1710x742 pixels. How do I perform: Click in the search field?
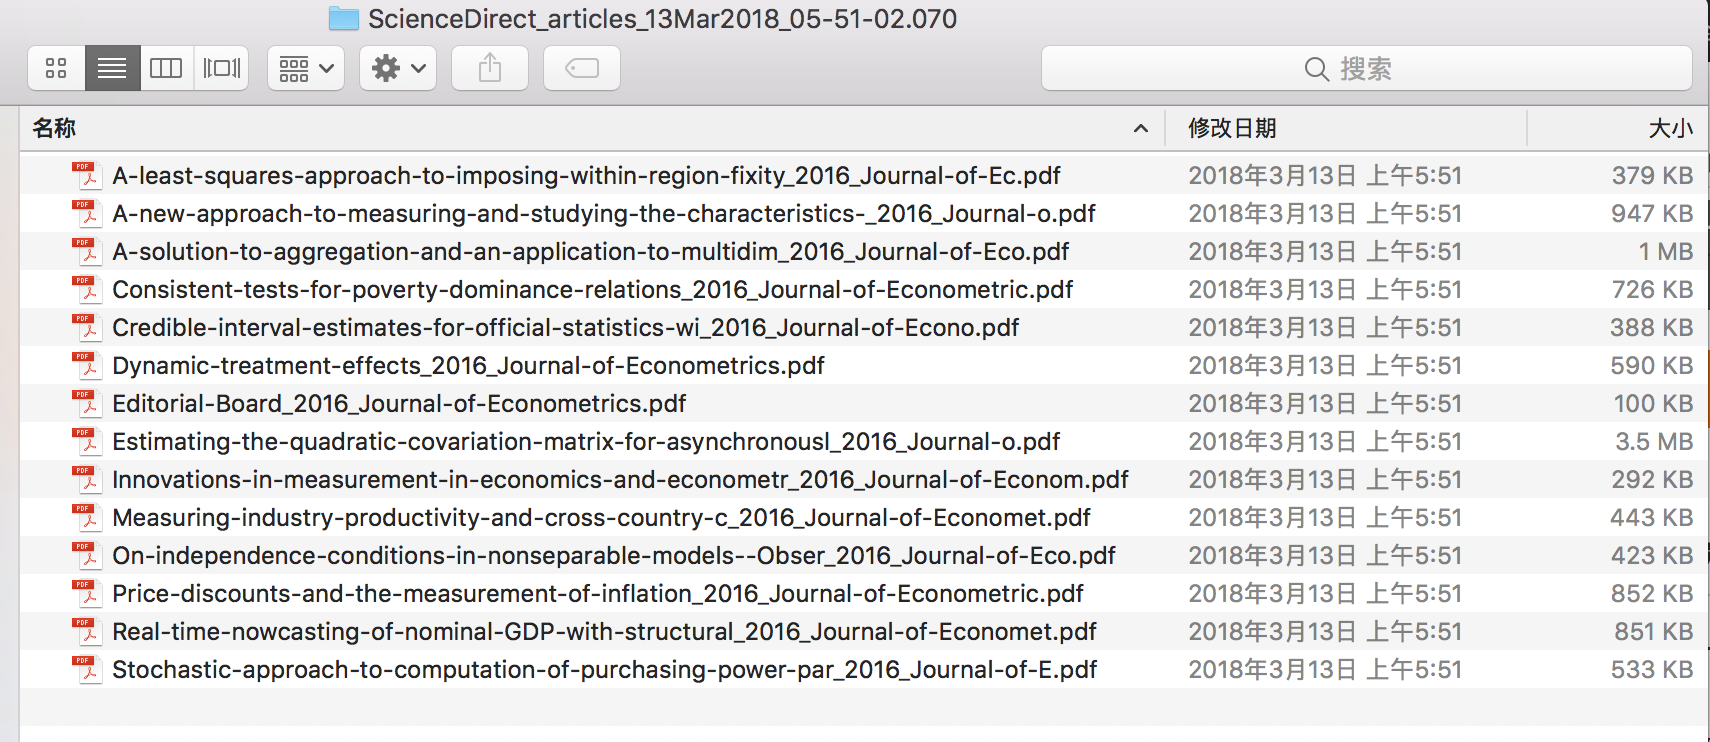click(x=1366, y=68)
